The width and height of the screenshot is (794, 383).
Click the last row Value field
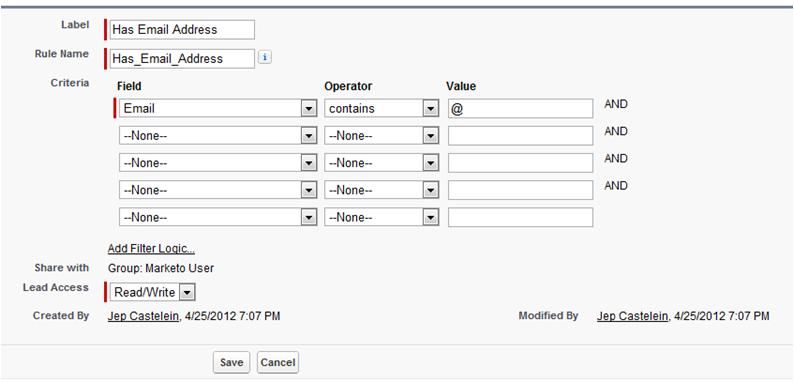pos(521,218)
